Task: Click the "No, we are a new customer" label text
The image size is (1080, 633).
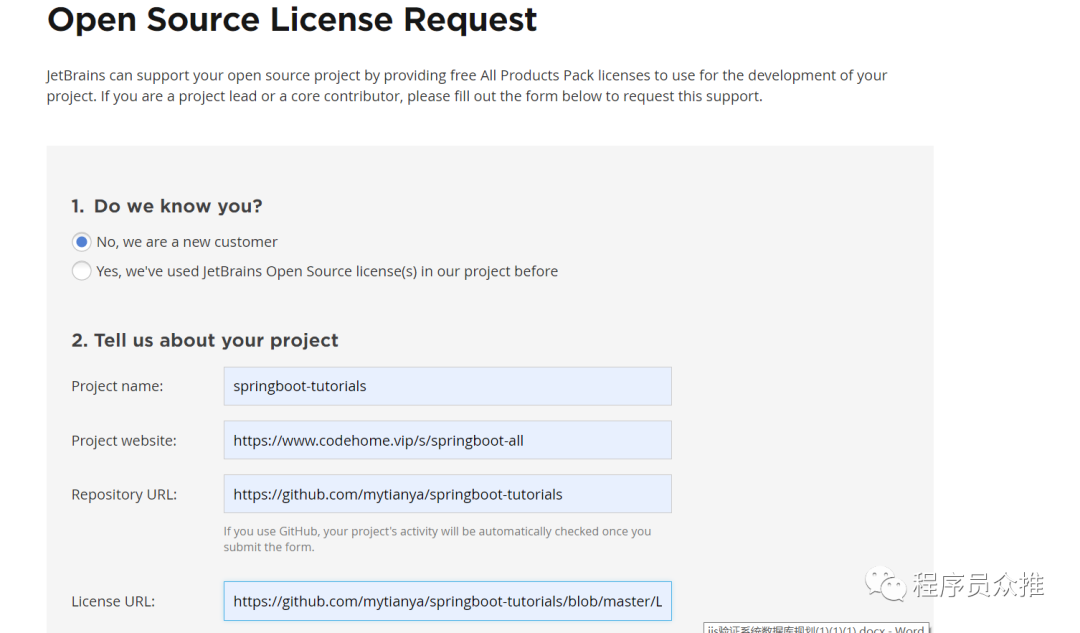Action: 187,242
